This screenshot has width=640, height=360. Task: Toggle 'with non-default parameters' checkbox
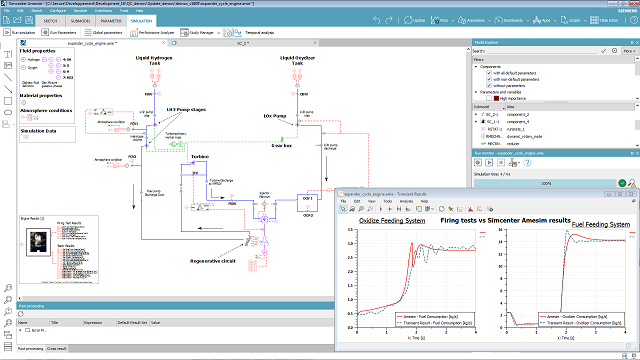(x=489, y=79)
